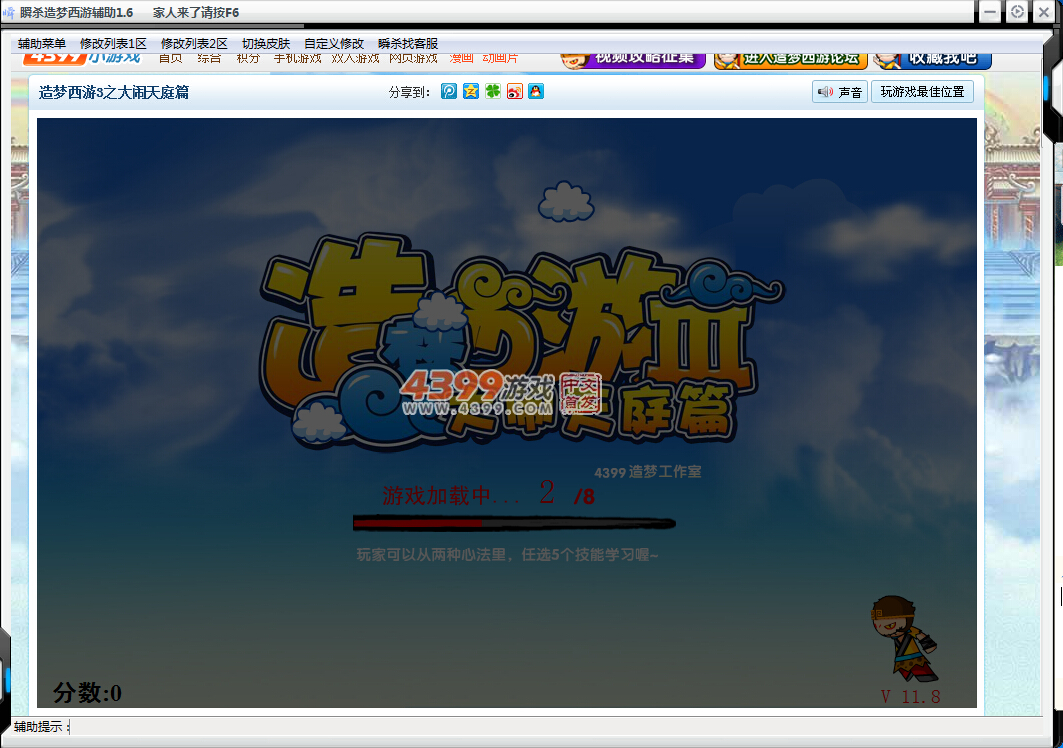Open the 修改列表1区 menu
Viewport: 1063px width, 748px height.
(113, 43)
